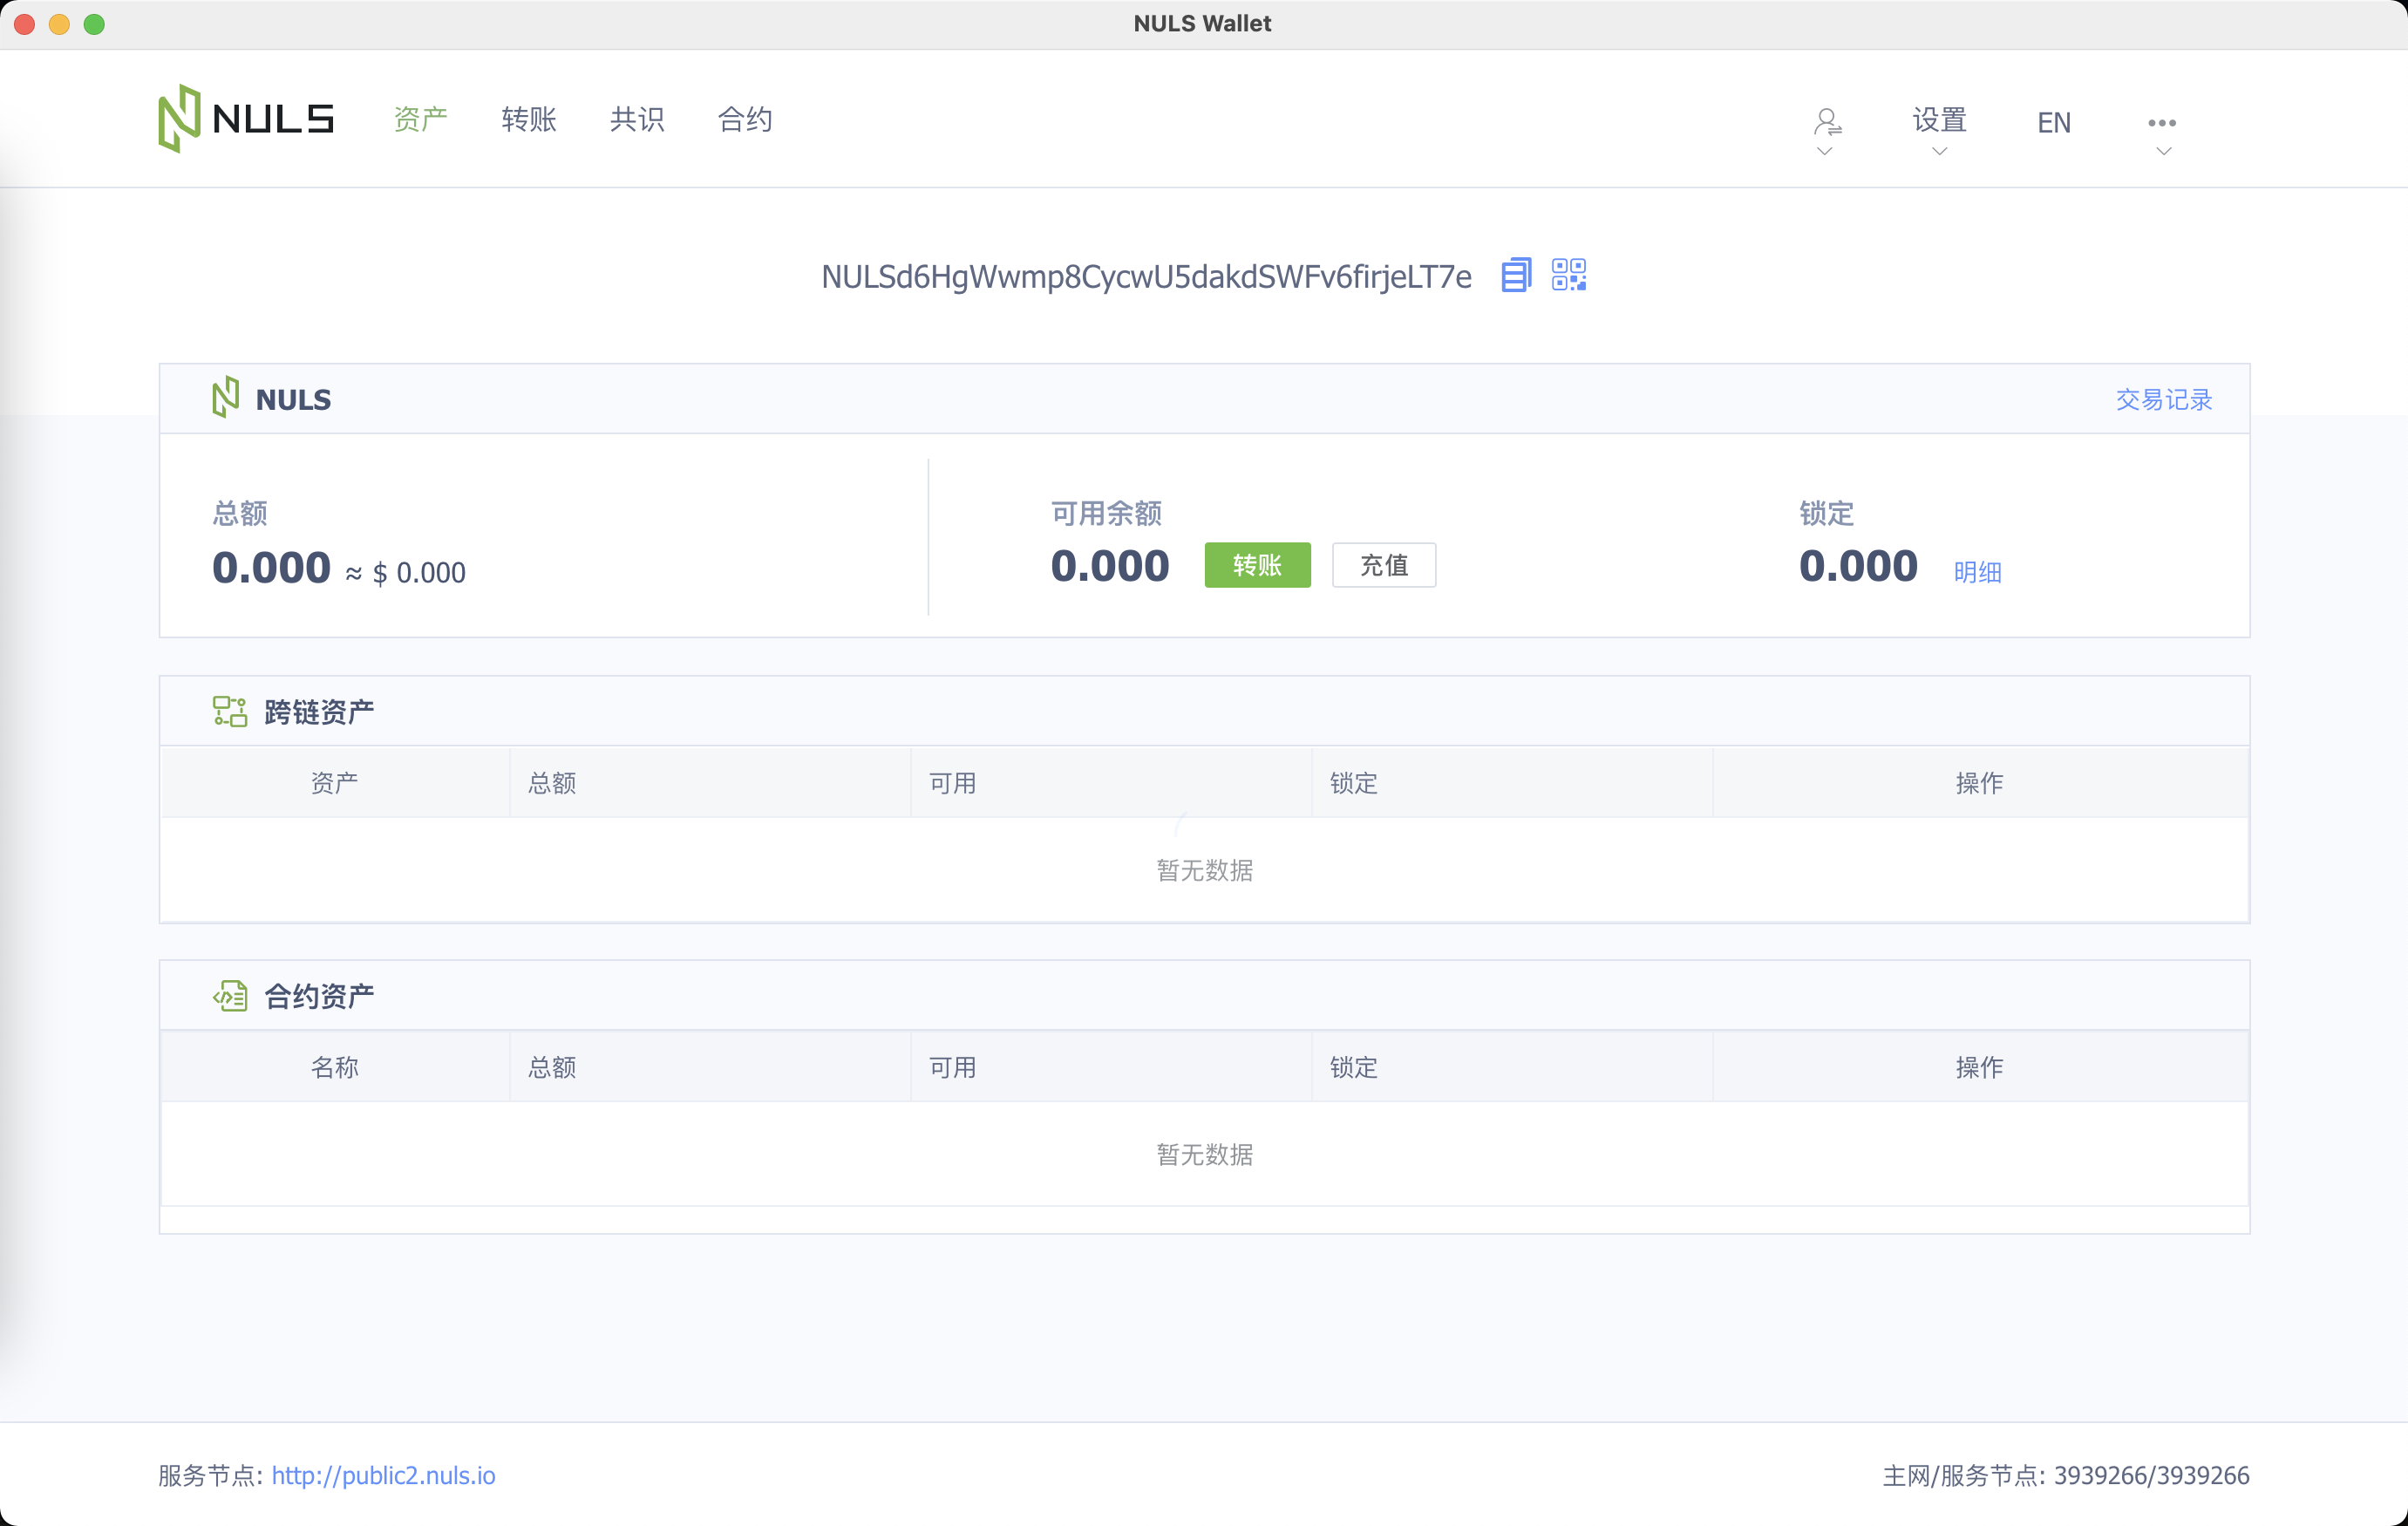
Task: Copy the wallet address icon
Action: 1516,275
